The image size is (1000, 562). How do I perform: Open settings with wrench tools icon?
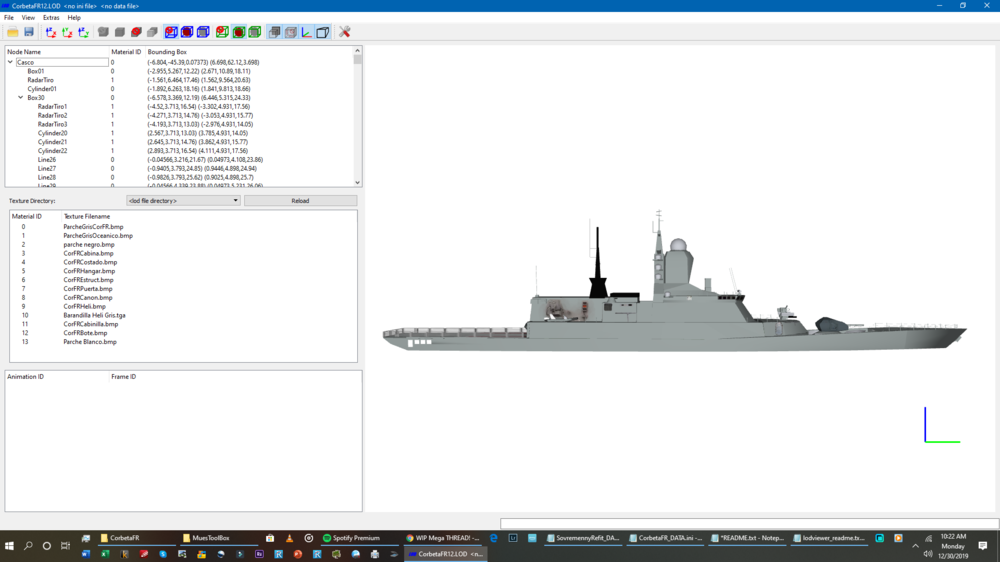click(344, 32)
